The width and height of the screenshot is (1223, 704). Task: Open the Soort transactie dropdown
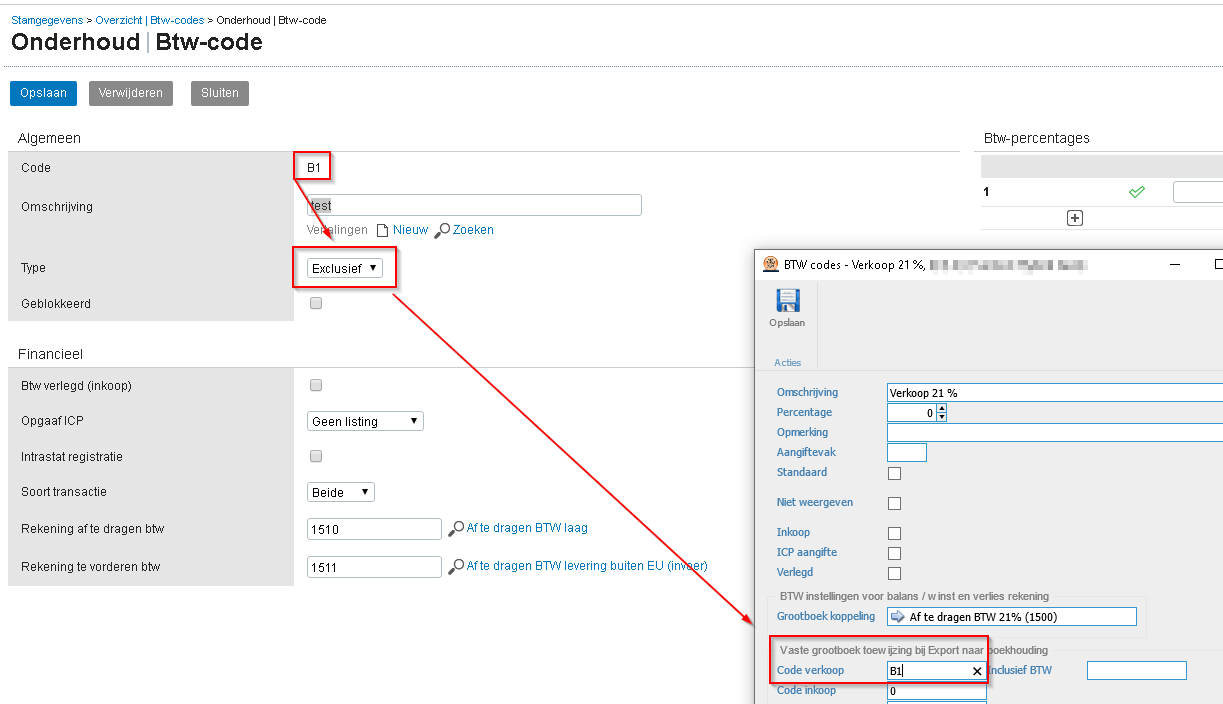click(x=341, y=492)
